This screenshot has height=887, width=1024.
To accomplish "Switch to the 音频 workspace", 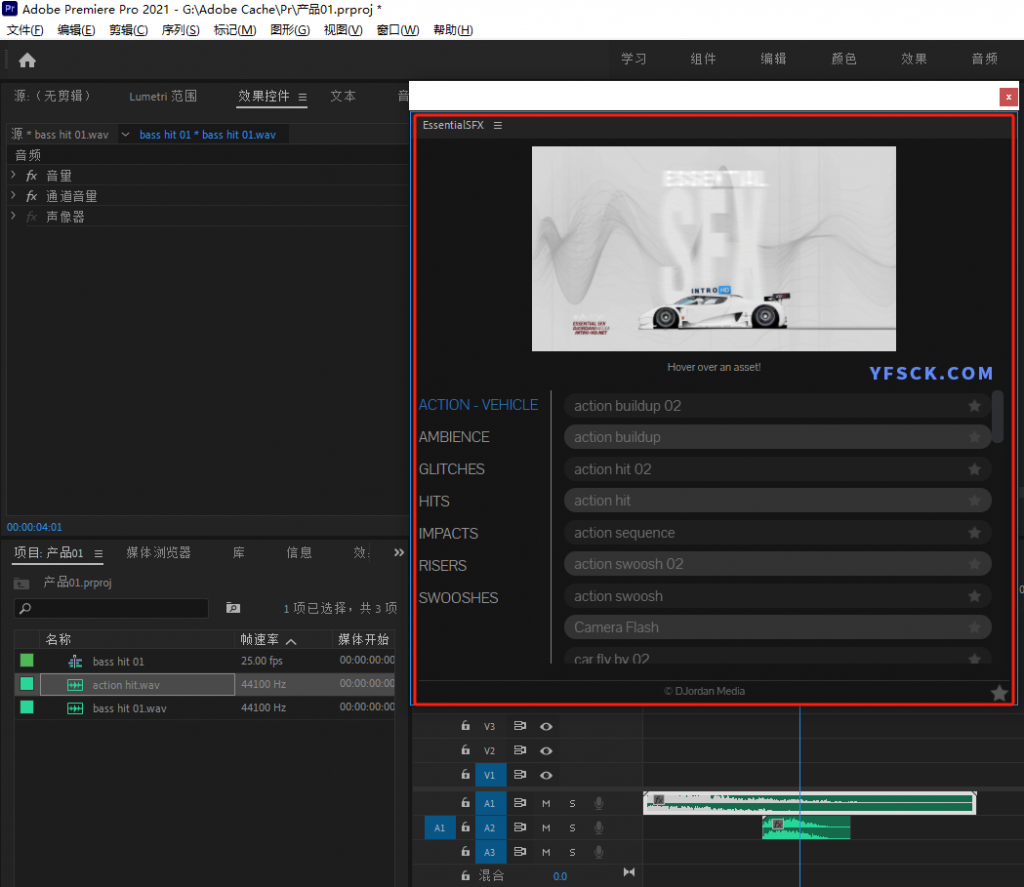I will 984,59.
